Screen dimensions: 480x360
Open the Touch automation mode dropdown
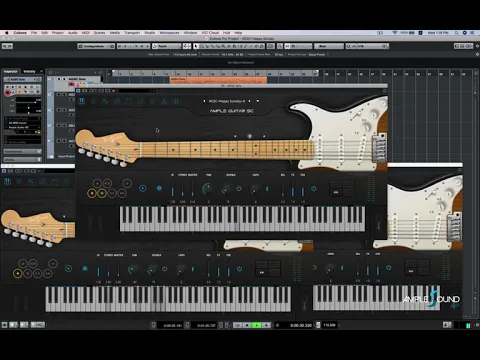[166, 46]
